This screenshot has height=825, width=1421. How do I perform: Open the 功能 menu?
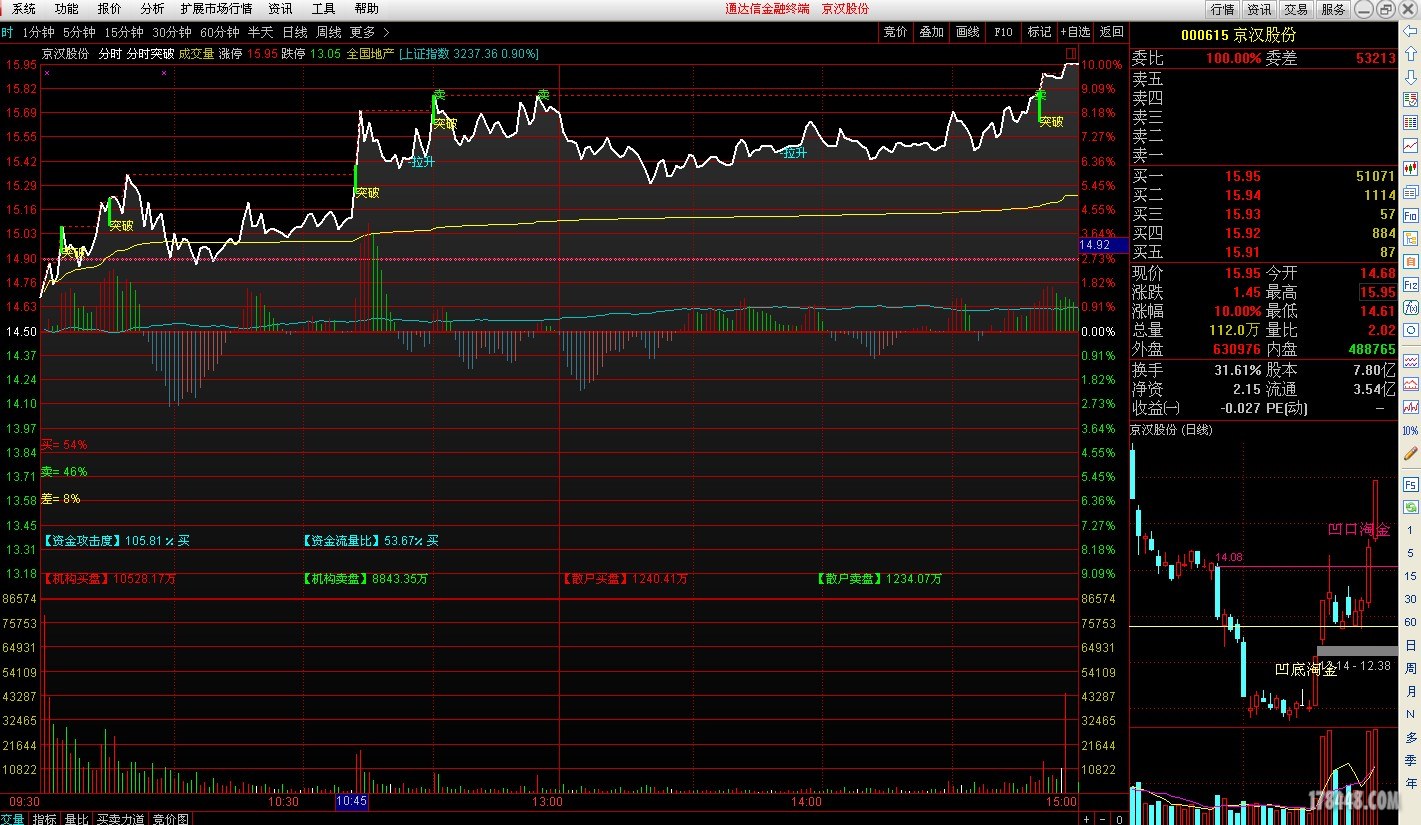pyautogui.click(x=66, y=9)
